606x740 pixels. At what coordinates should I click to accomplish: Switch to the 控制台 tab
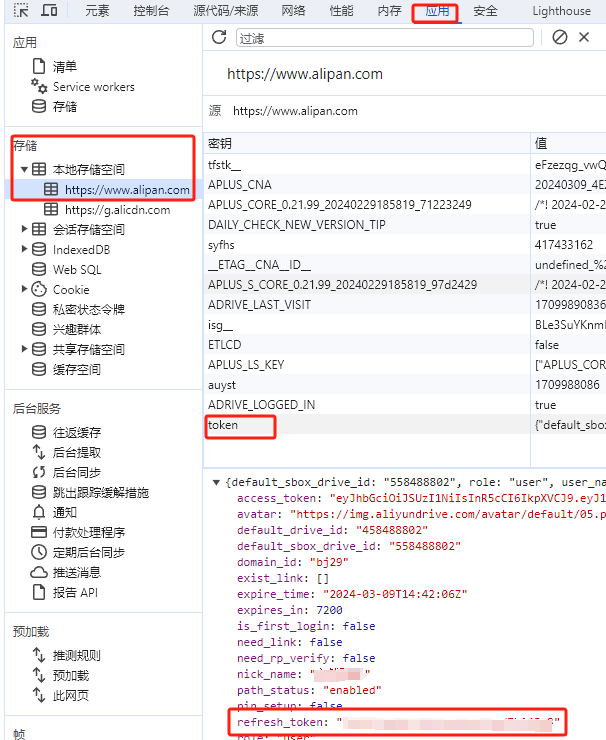coord(151,11)
